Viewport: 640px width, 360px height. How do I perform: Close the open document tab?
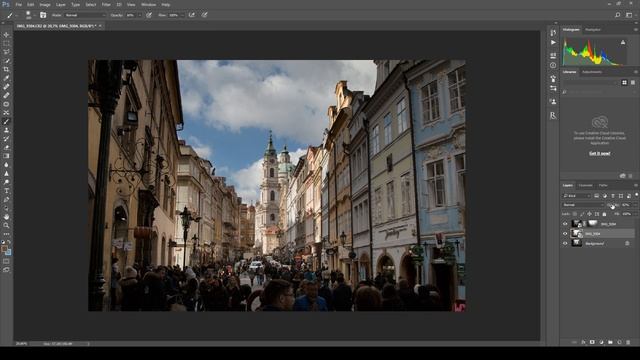[x=100, y=26]
